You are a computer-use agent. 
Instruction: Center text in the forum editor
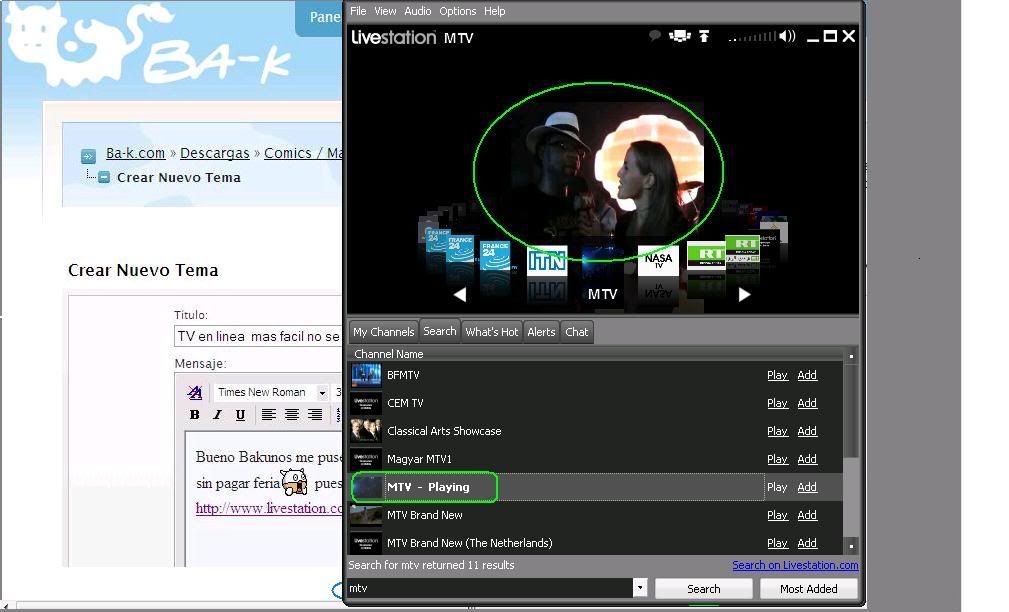click(x=292, y=415)
